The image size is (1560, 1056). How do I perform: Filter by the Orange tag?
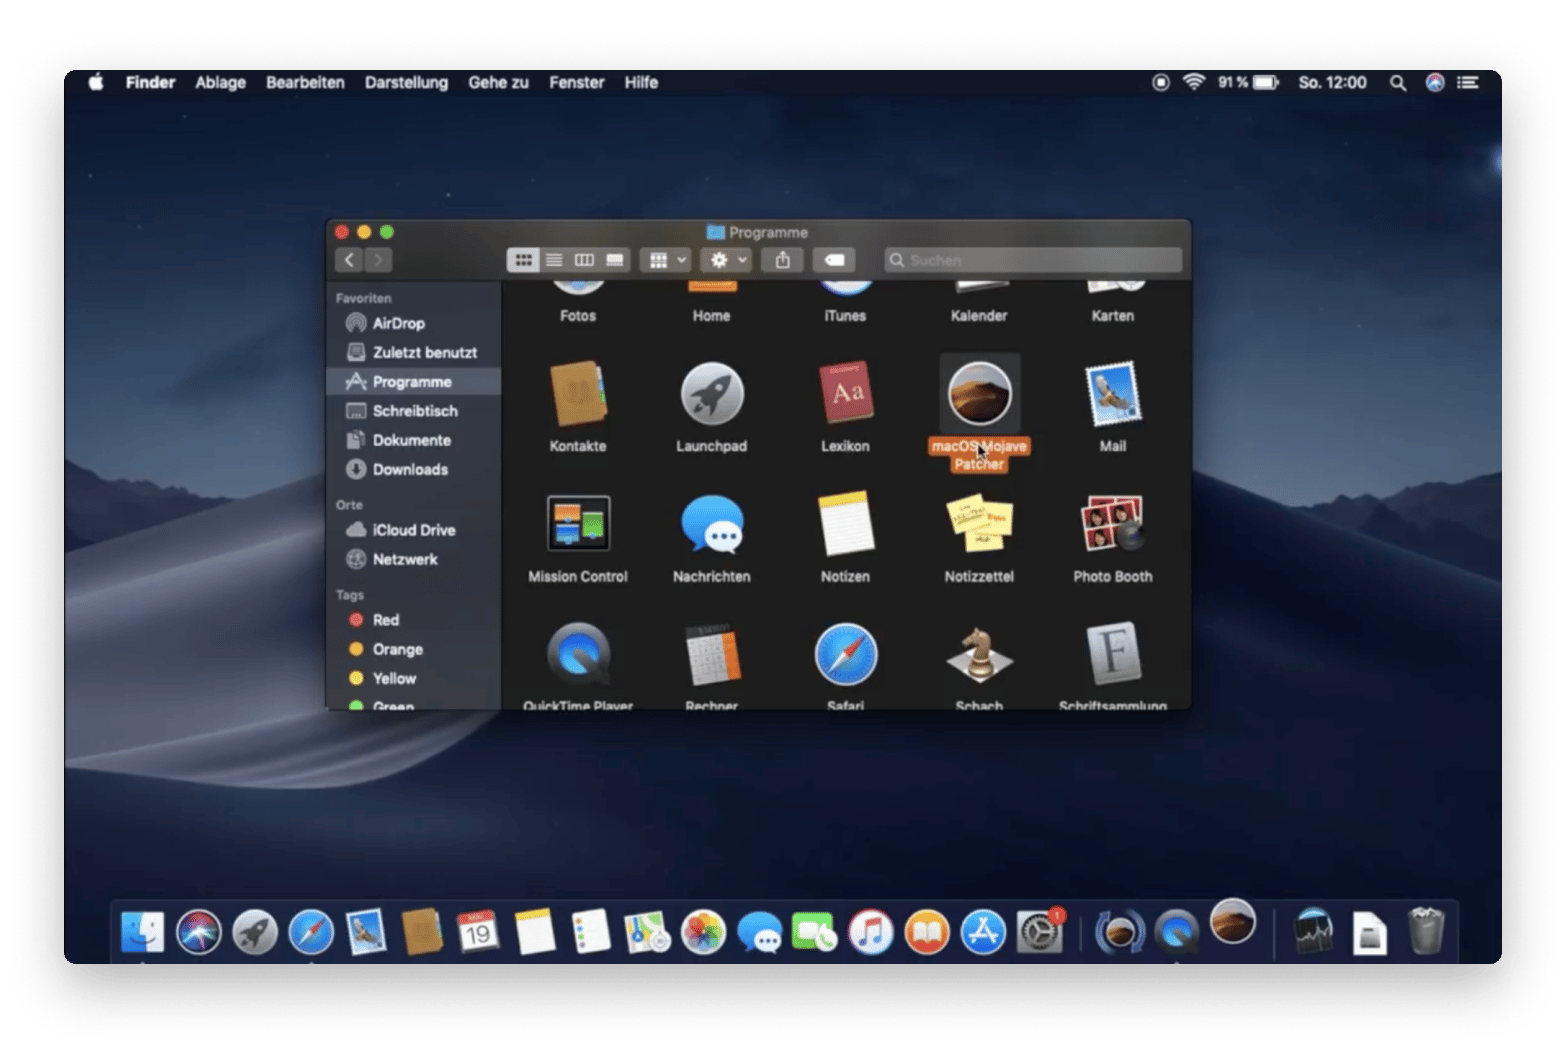click(413, 649)
